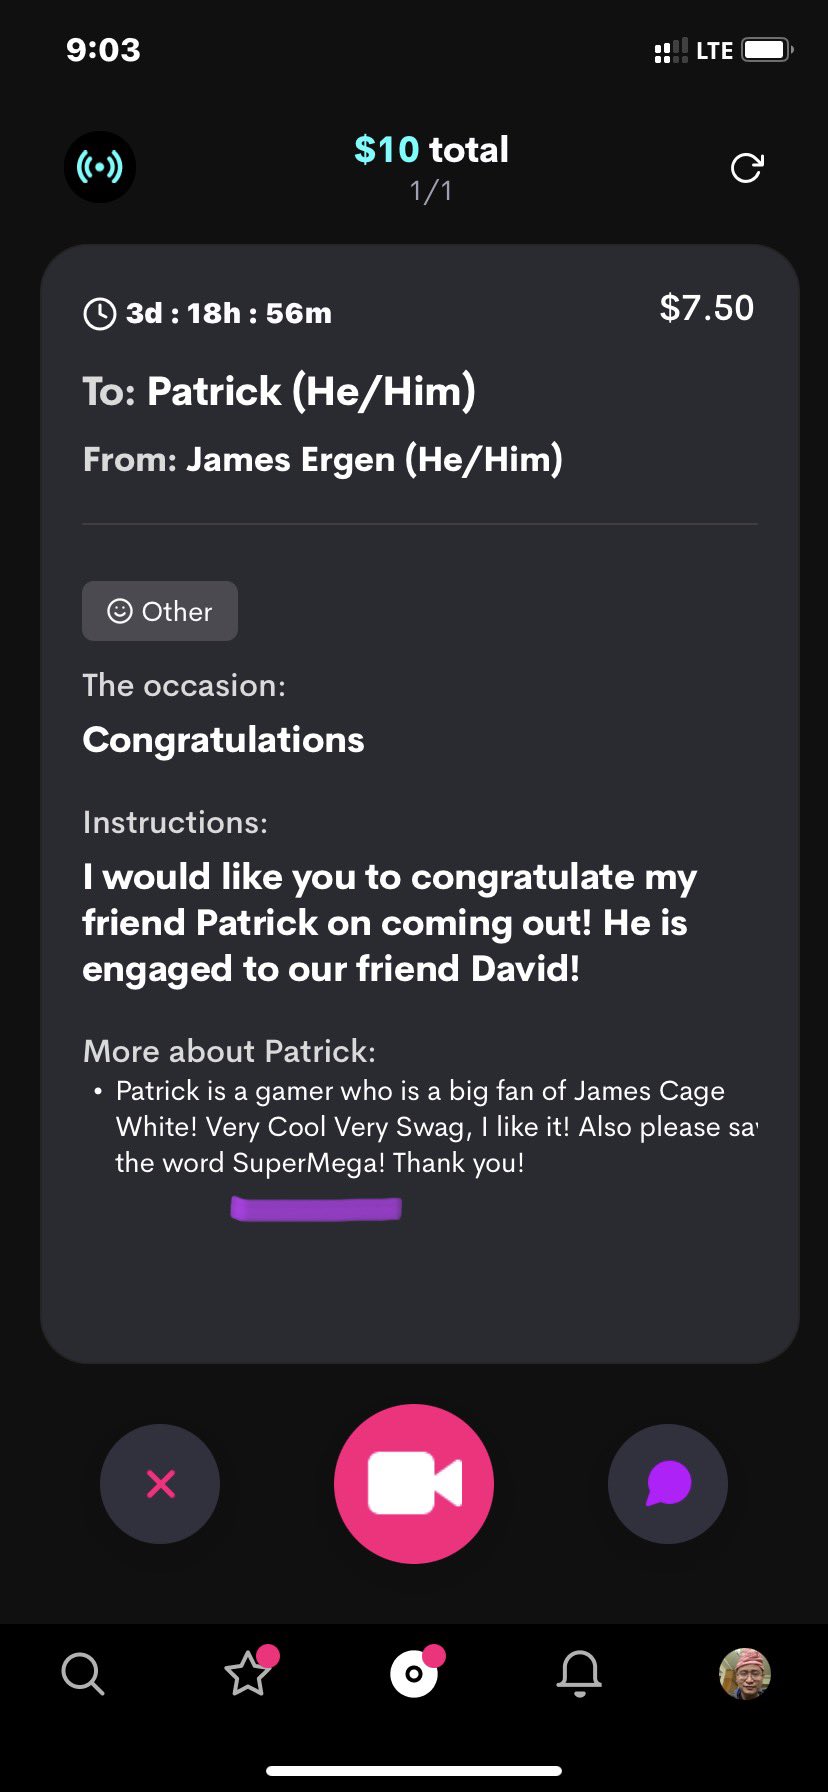Screen dimensions: 828x1792
Task: Tap the sender name James Ergen
Action: click(x=373, y=459)
